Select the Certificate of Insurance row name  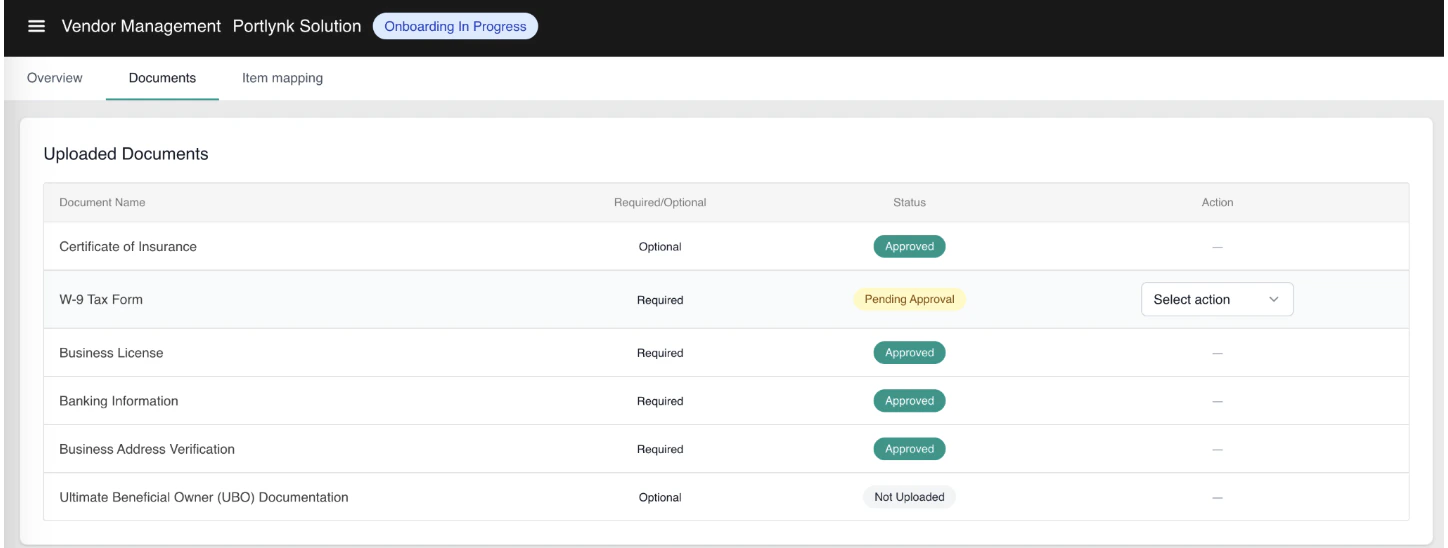128,247
